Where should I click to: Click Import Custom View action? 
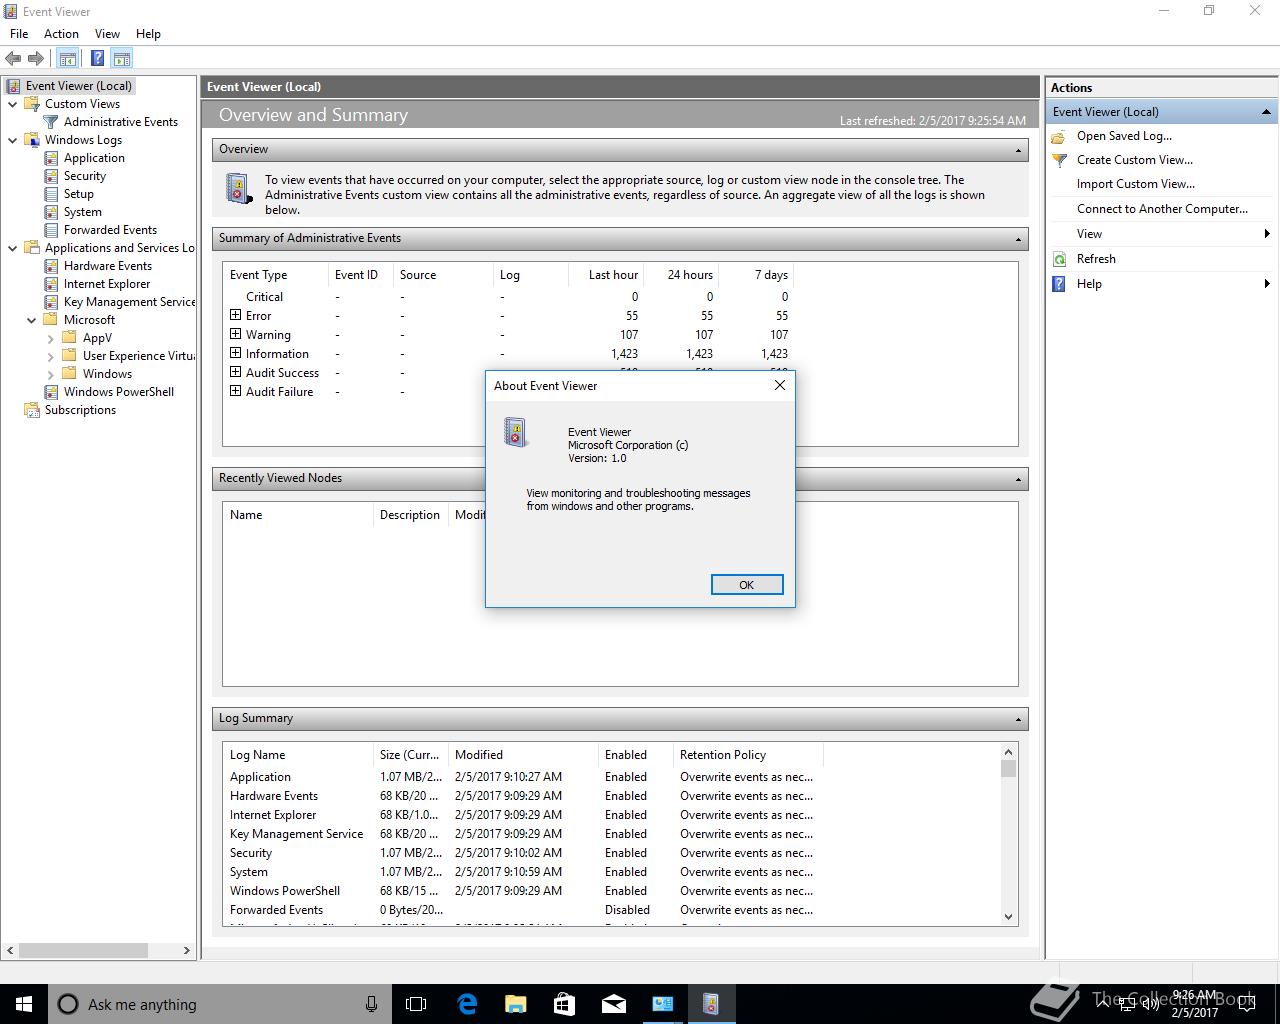pyautogui.click(x=1136, y=184)
